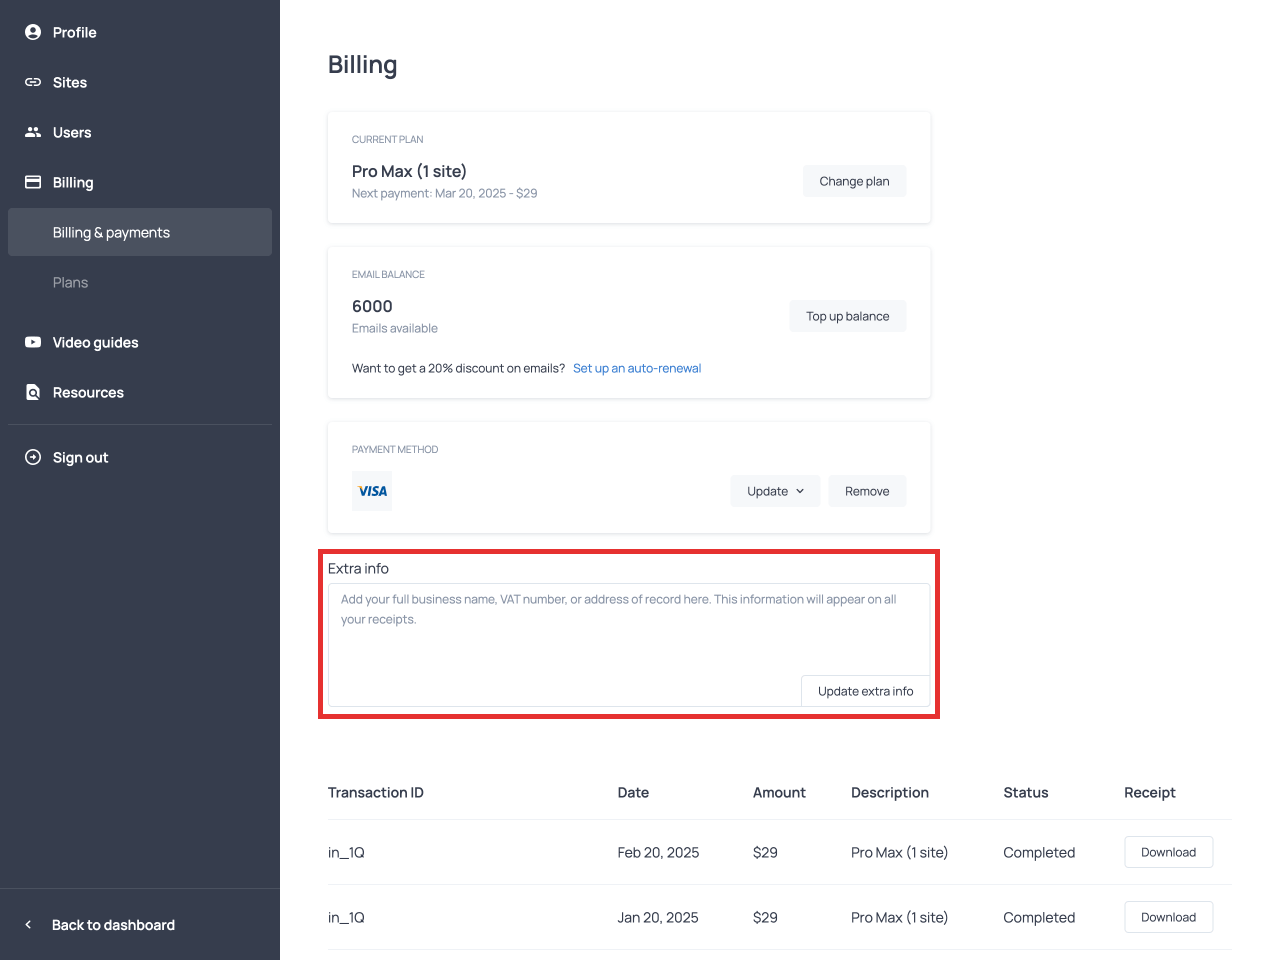Click the Sign out arrow icon
1280x960 pixels.
pyautogui.click(x=33, y=457)
